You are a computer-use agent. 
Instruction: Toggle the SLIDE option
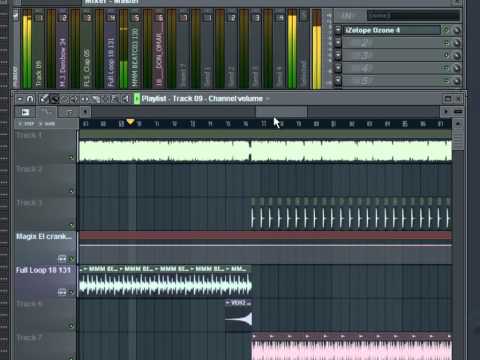(x=47, y=124)
